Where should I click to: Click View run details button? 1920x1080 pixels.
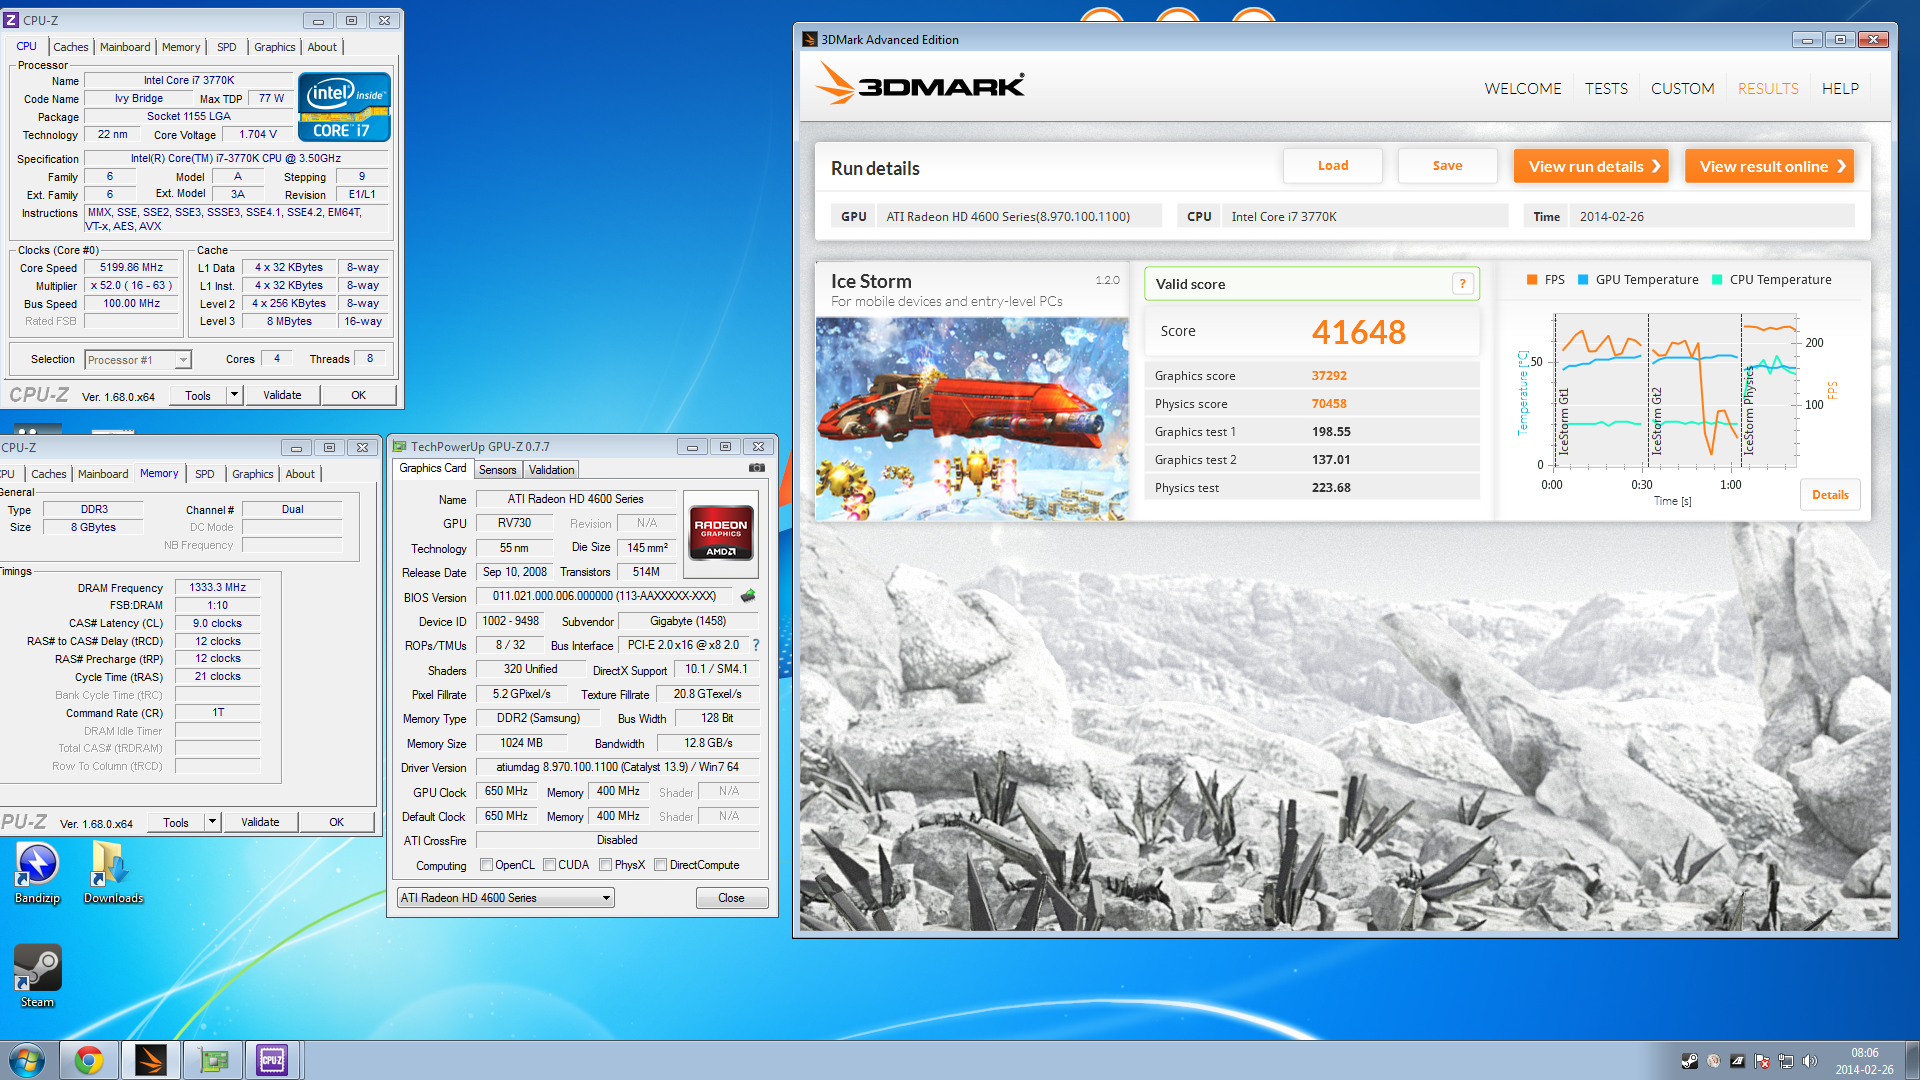pyautogui.click(x=1591, y=166)
